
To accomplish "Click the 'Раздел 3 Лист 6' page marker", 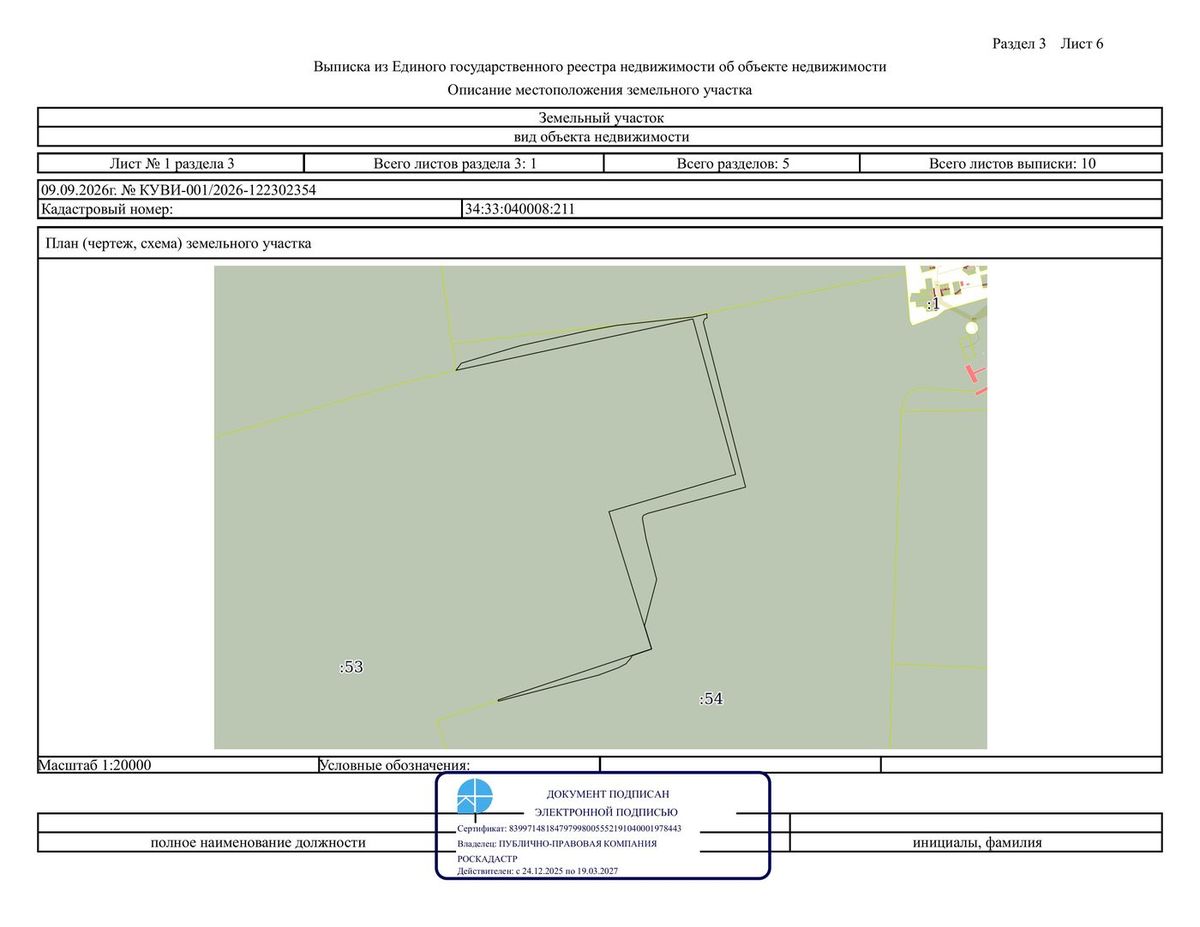I will pyautogui.click(x=1047, y=43).
